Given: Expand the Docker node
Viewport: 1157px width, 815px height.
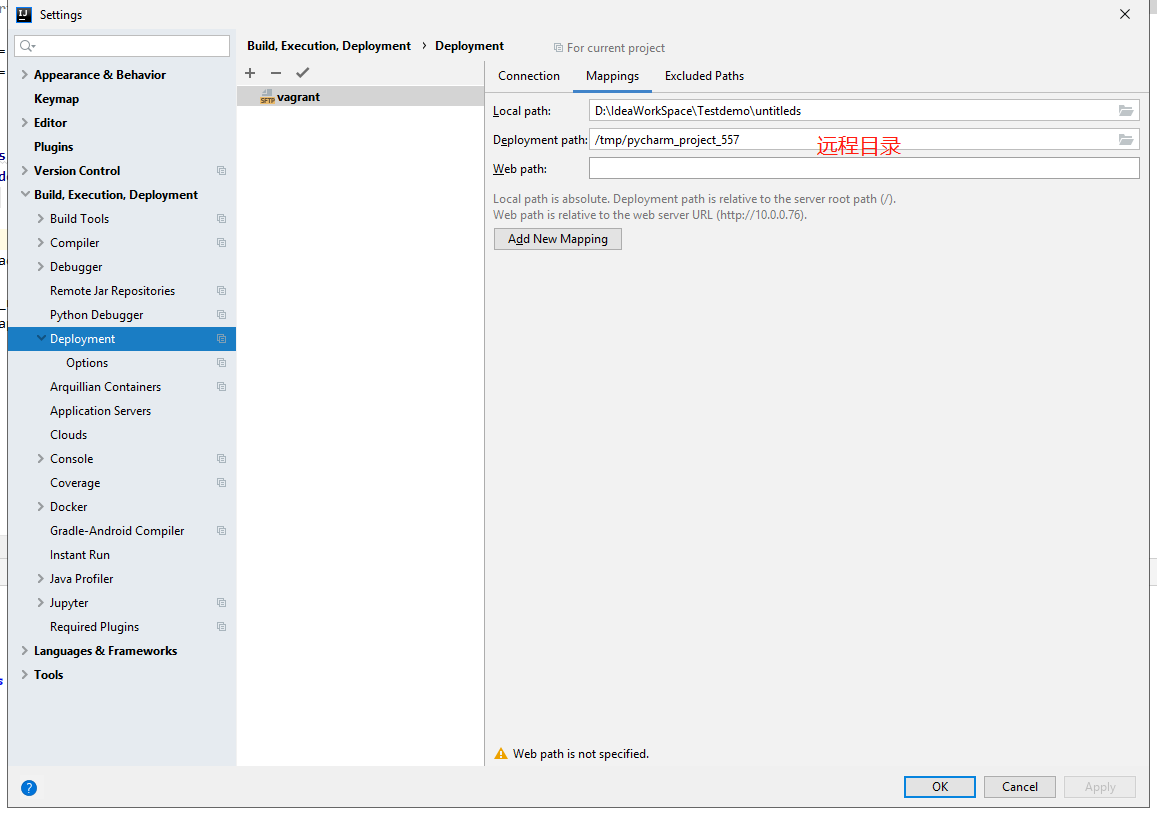Looking at the screenshot, I should point(41,507).
